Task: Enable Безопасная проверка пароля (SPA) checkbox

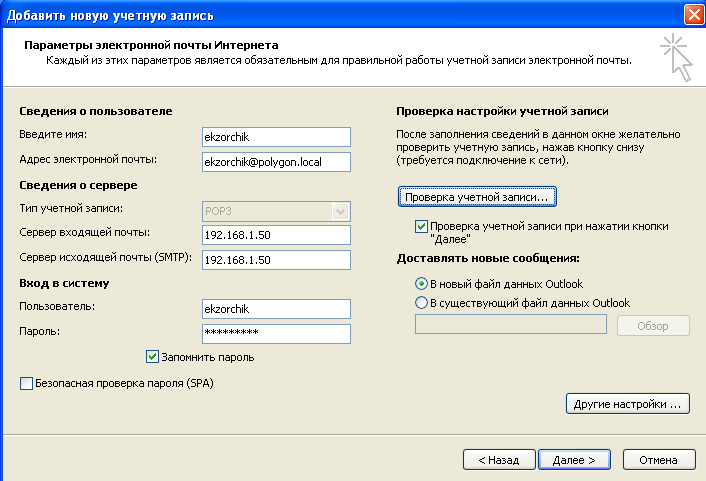Action: pyautogui.click(x=26, y=383)
